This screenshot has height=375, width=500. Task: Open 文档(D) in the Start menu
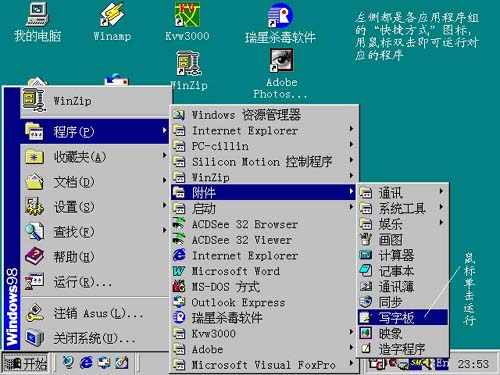(x=95, y=182)
